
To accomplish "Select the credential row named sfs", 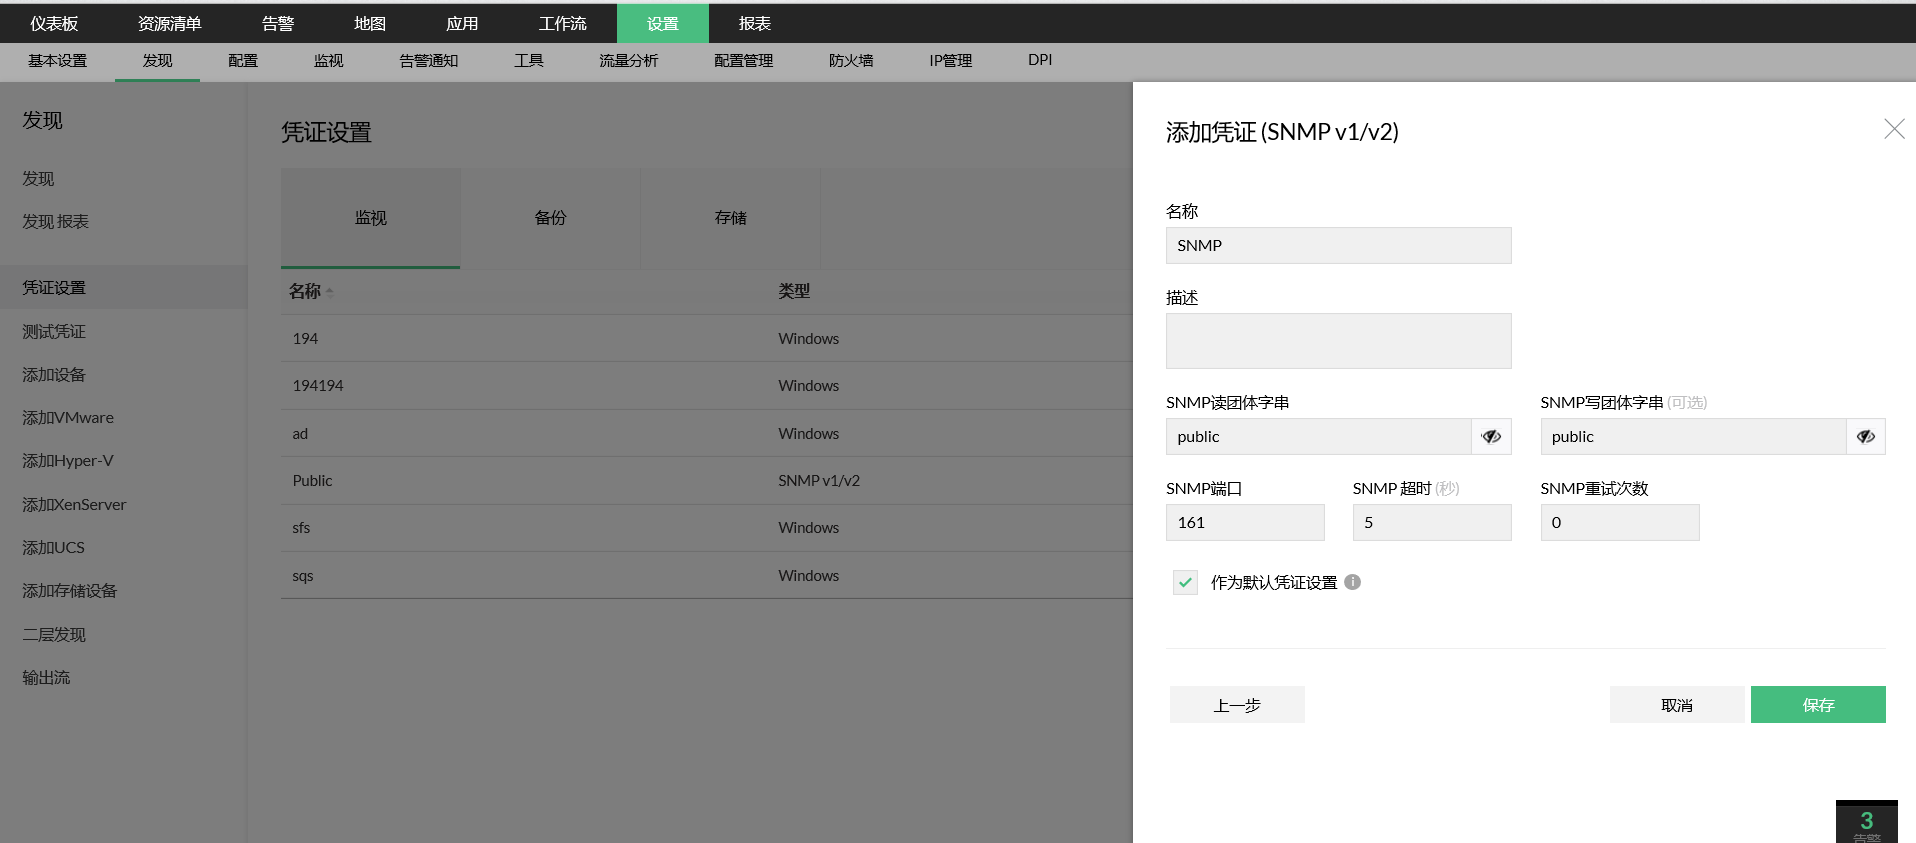I will click(706, 528).
